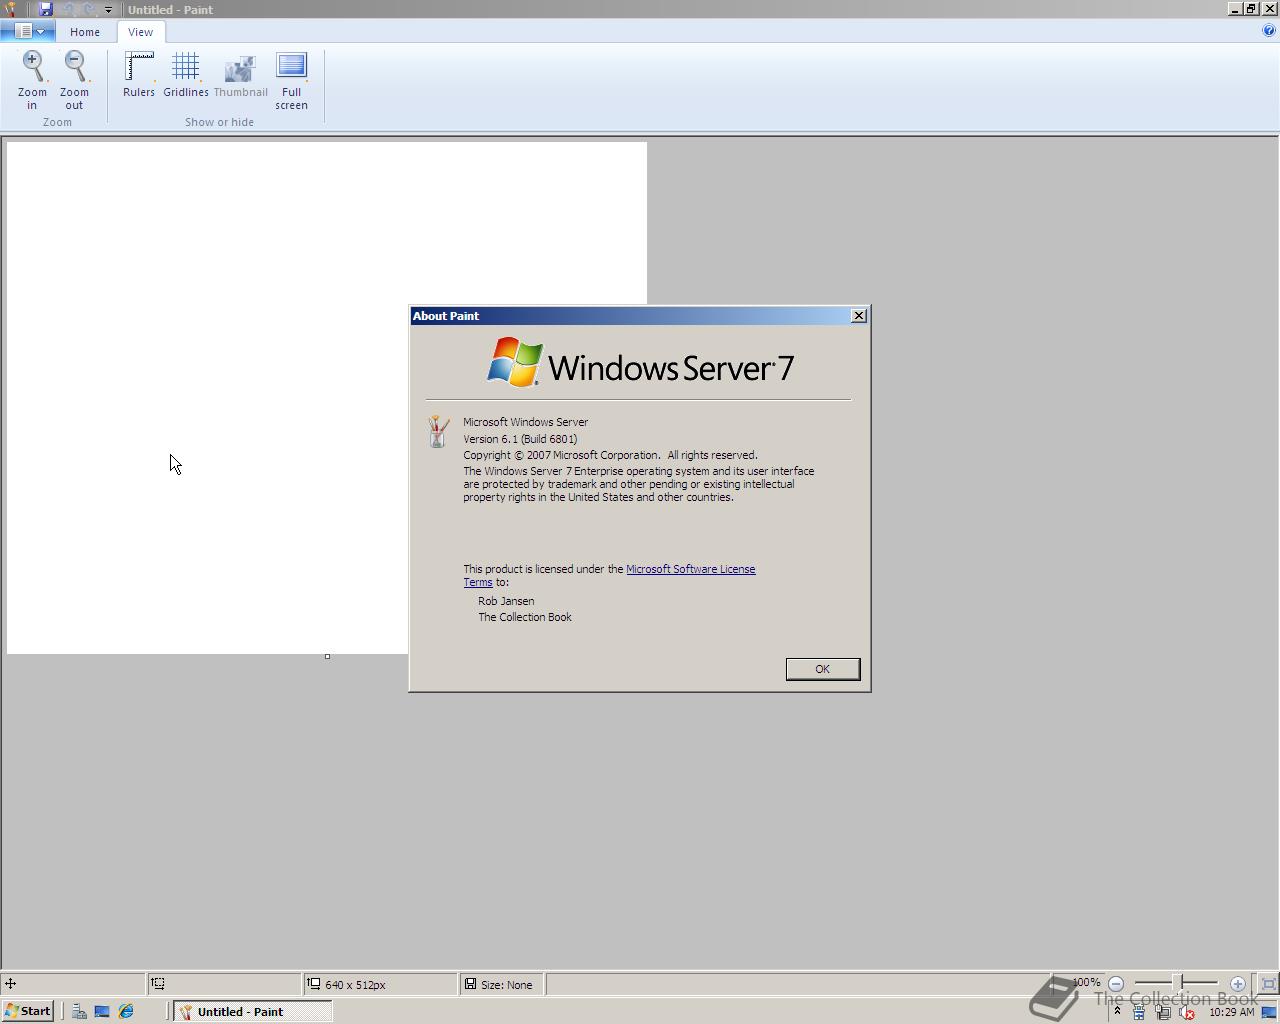The height and width of the screenshot is (1024, 1280).
Task: Restore down the Paint window
Action: [x=1251, y=9]
